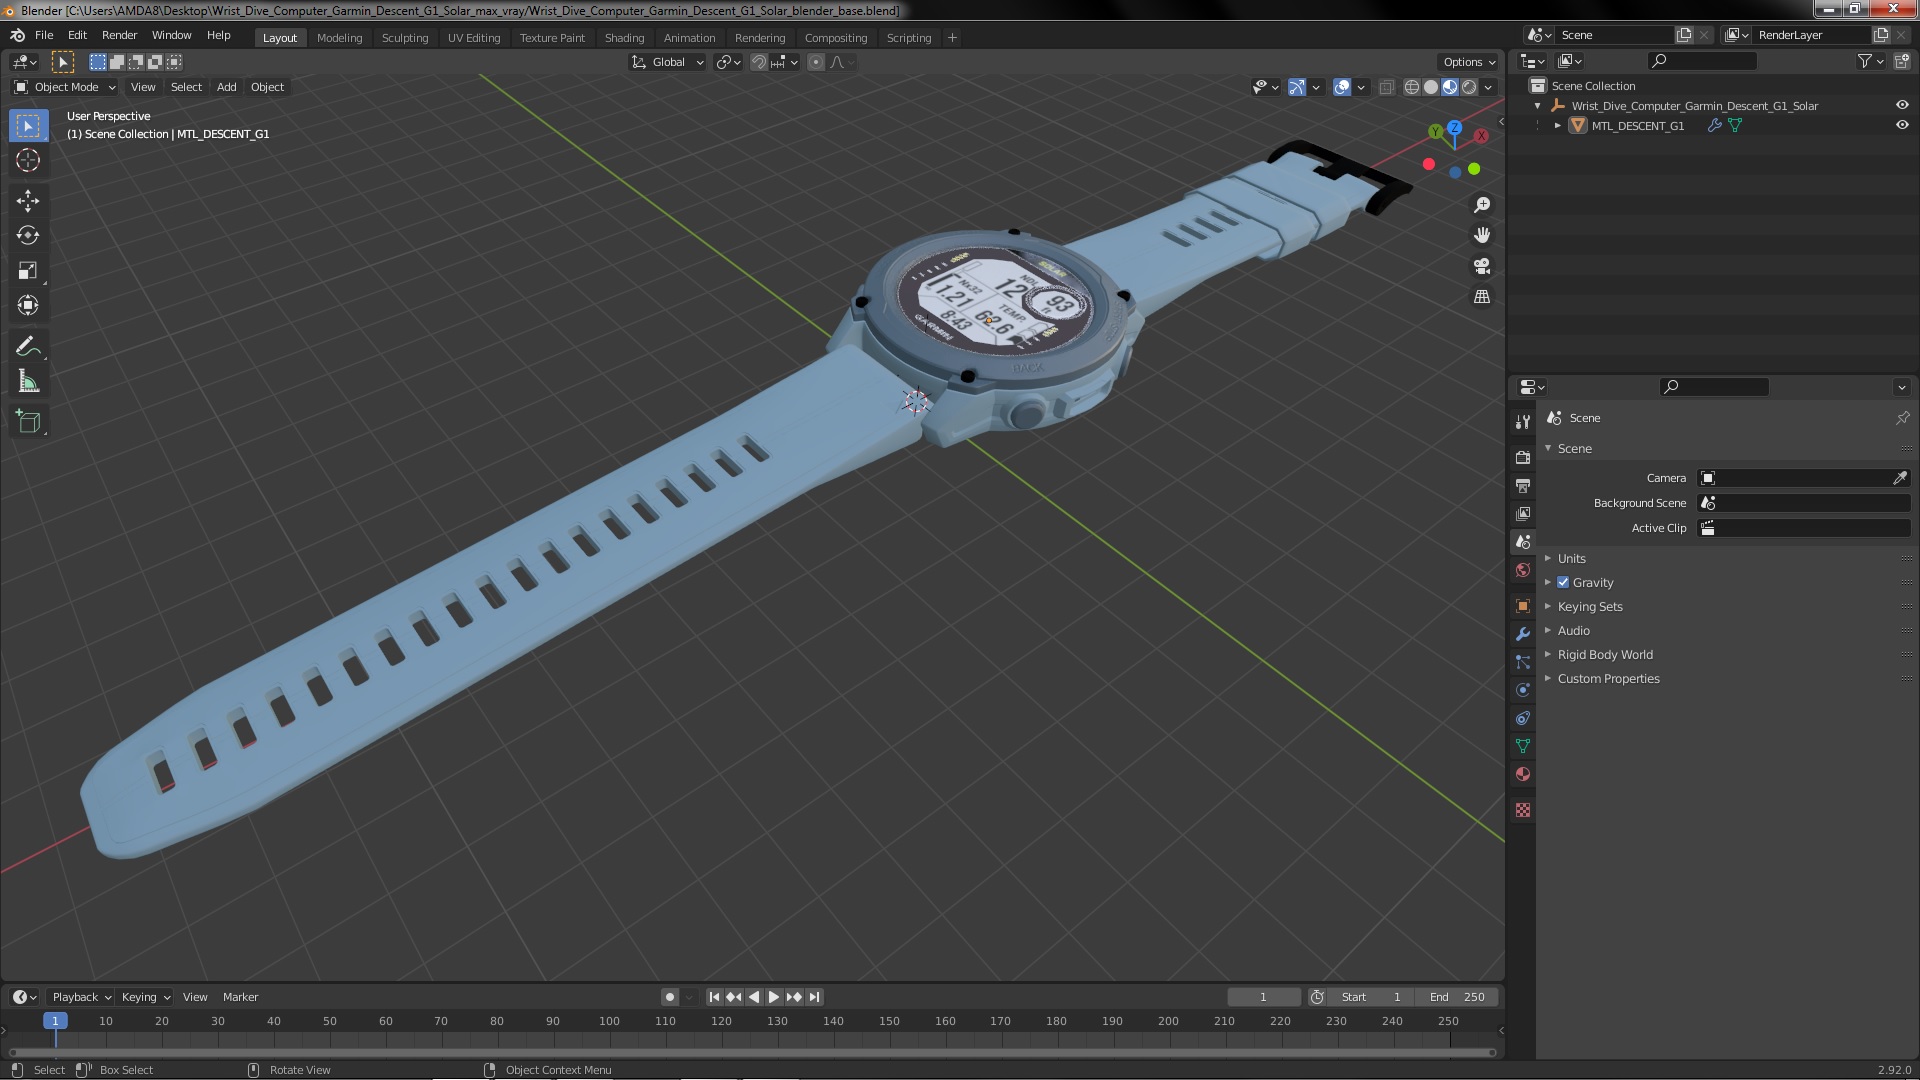Select the Cursor tool
Image resolution: width=1920 pixels, height=1080 pixels.
[28, 160]
